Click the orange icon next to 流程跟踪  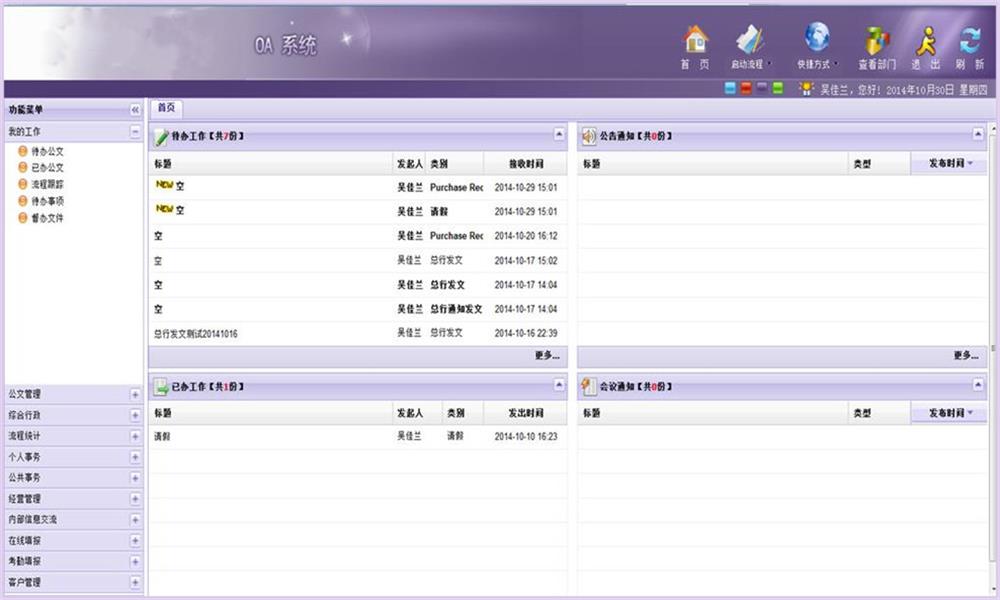pyautogui.click(x=23, y=184)
